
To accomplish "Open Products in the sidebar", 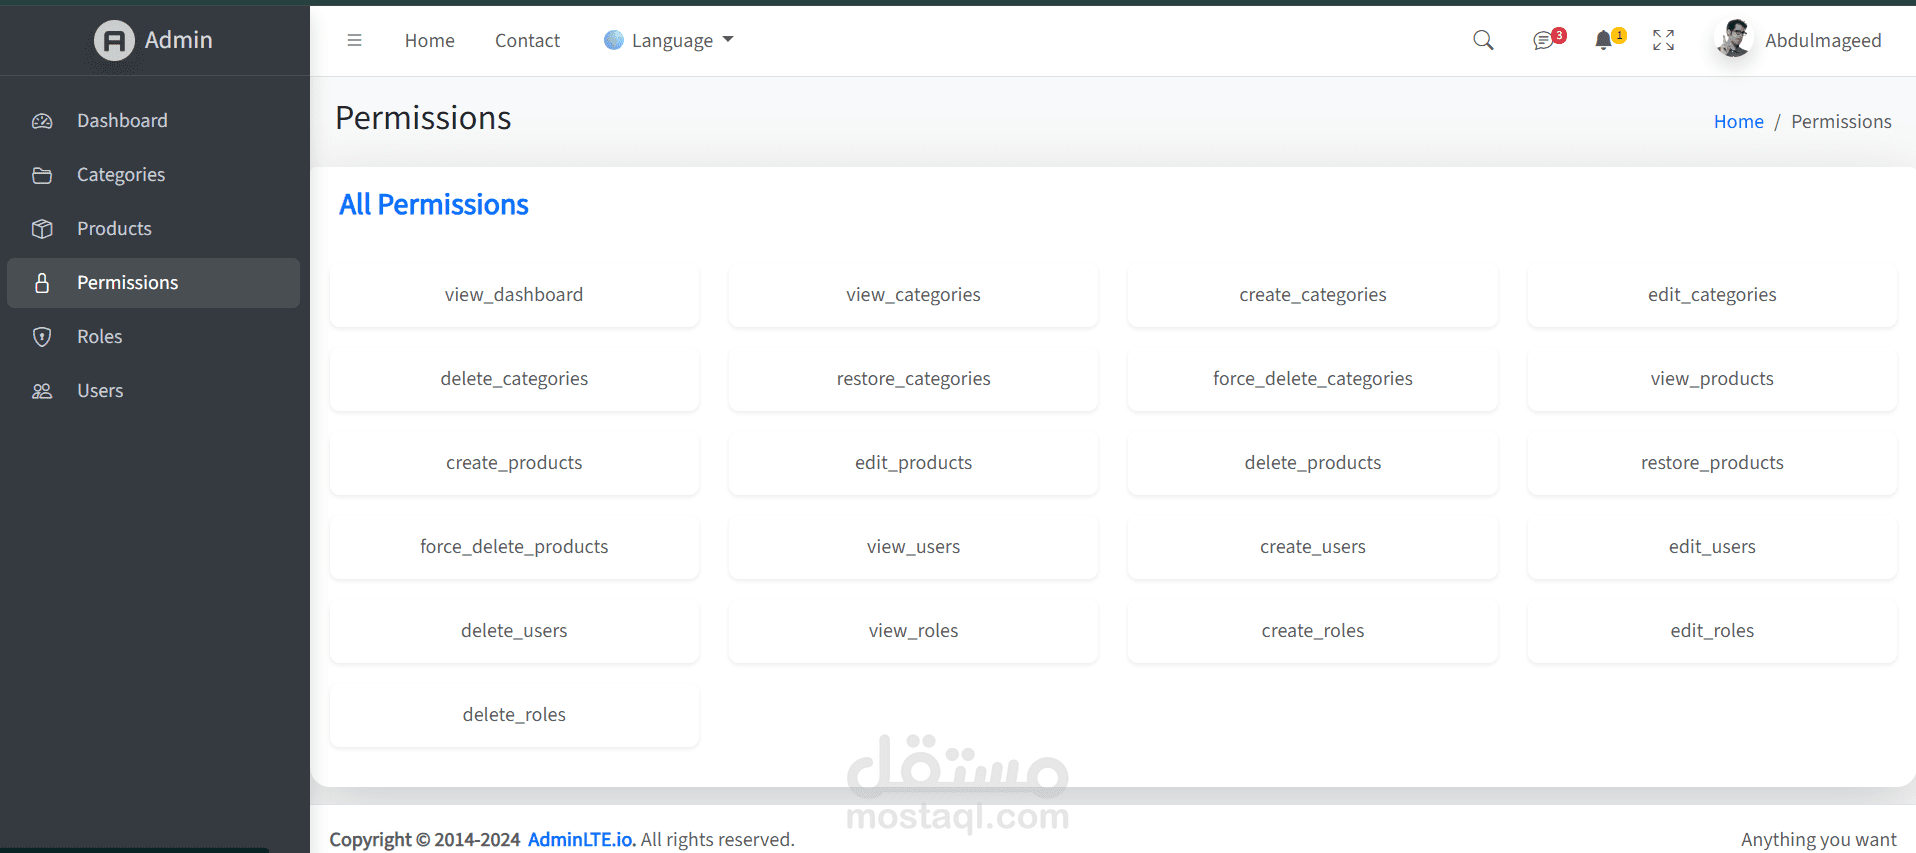I will click(x=154, y=229).
